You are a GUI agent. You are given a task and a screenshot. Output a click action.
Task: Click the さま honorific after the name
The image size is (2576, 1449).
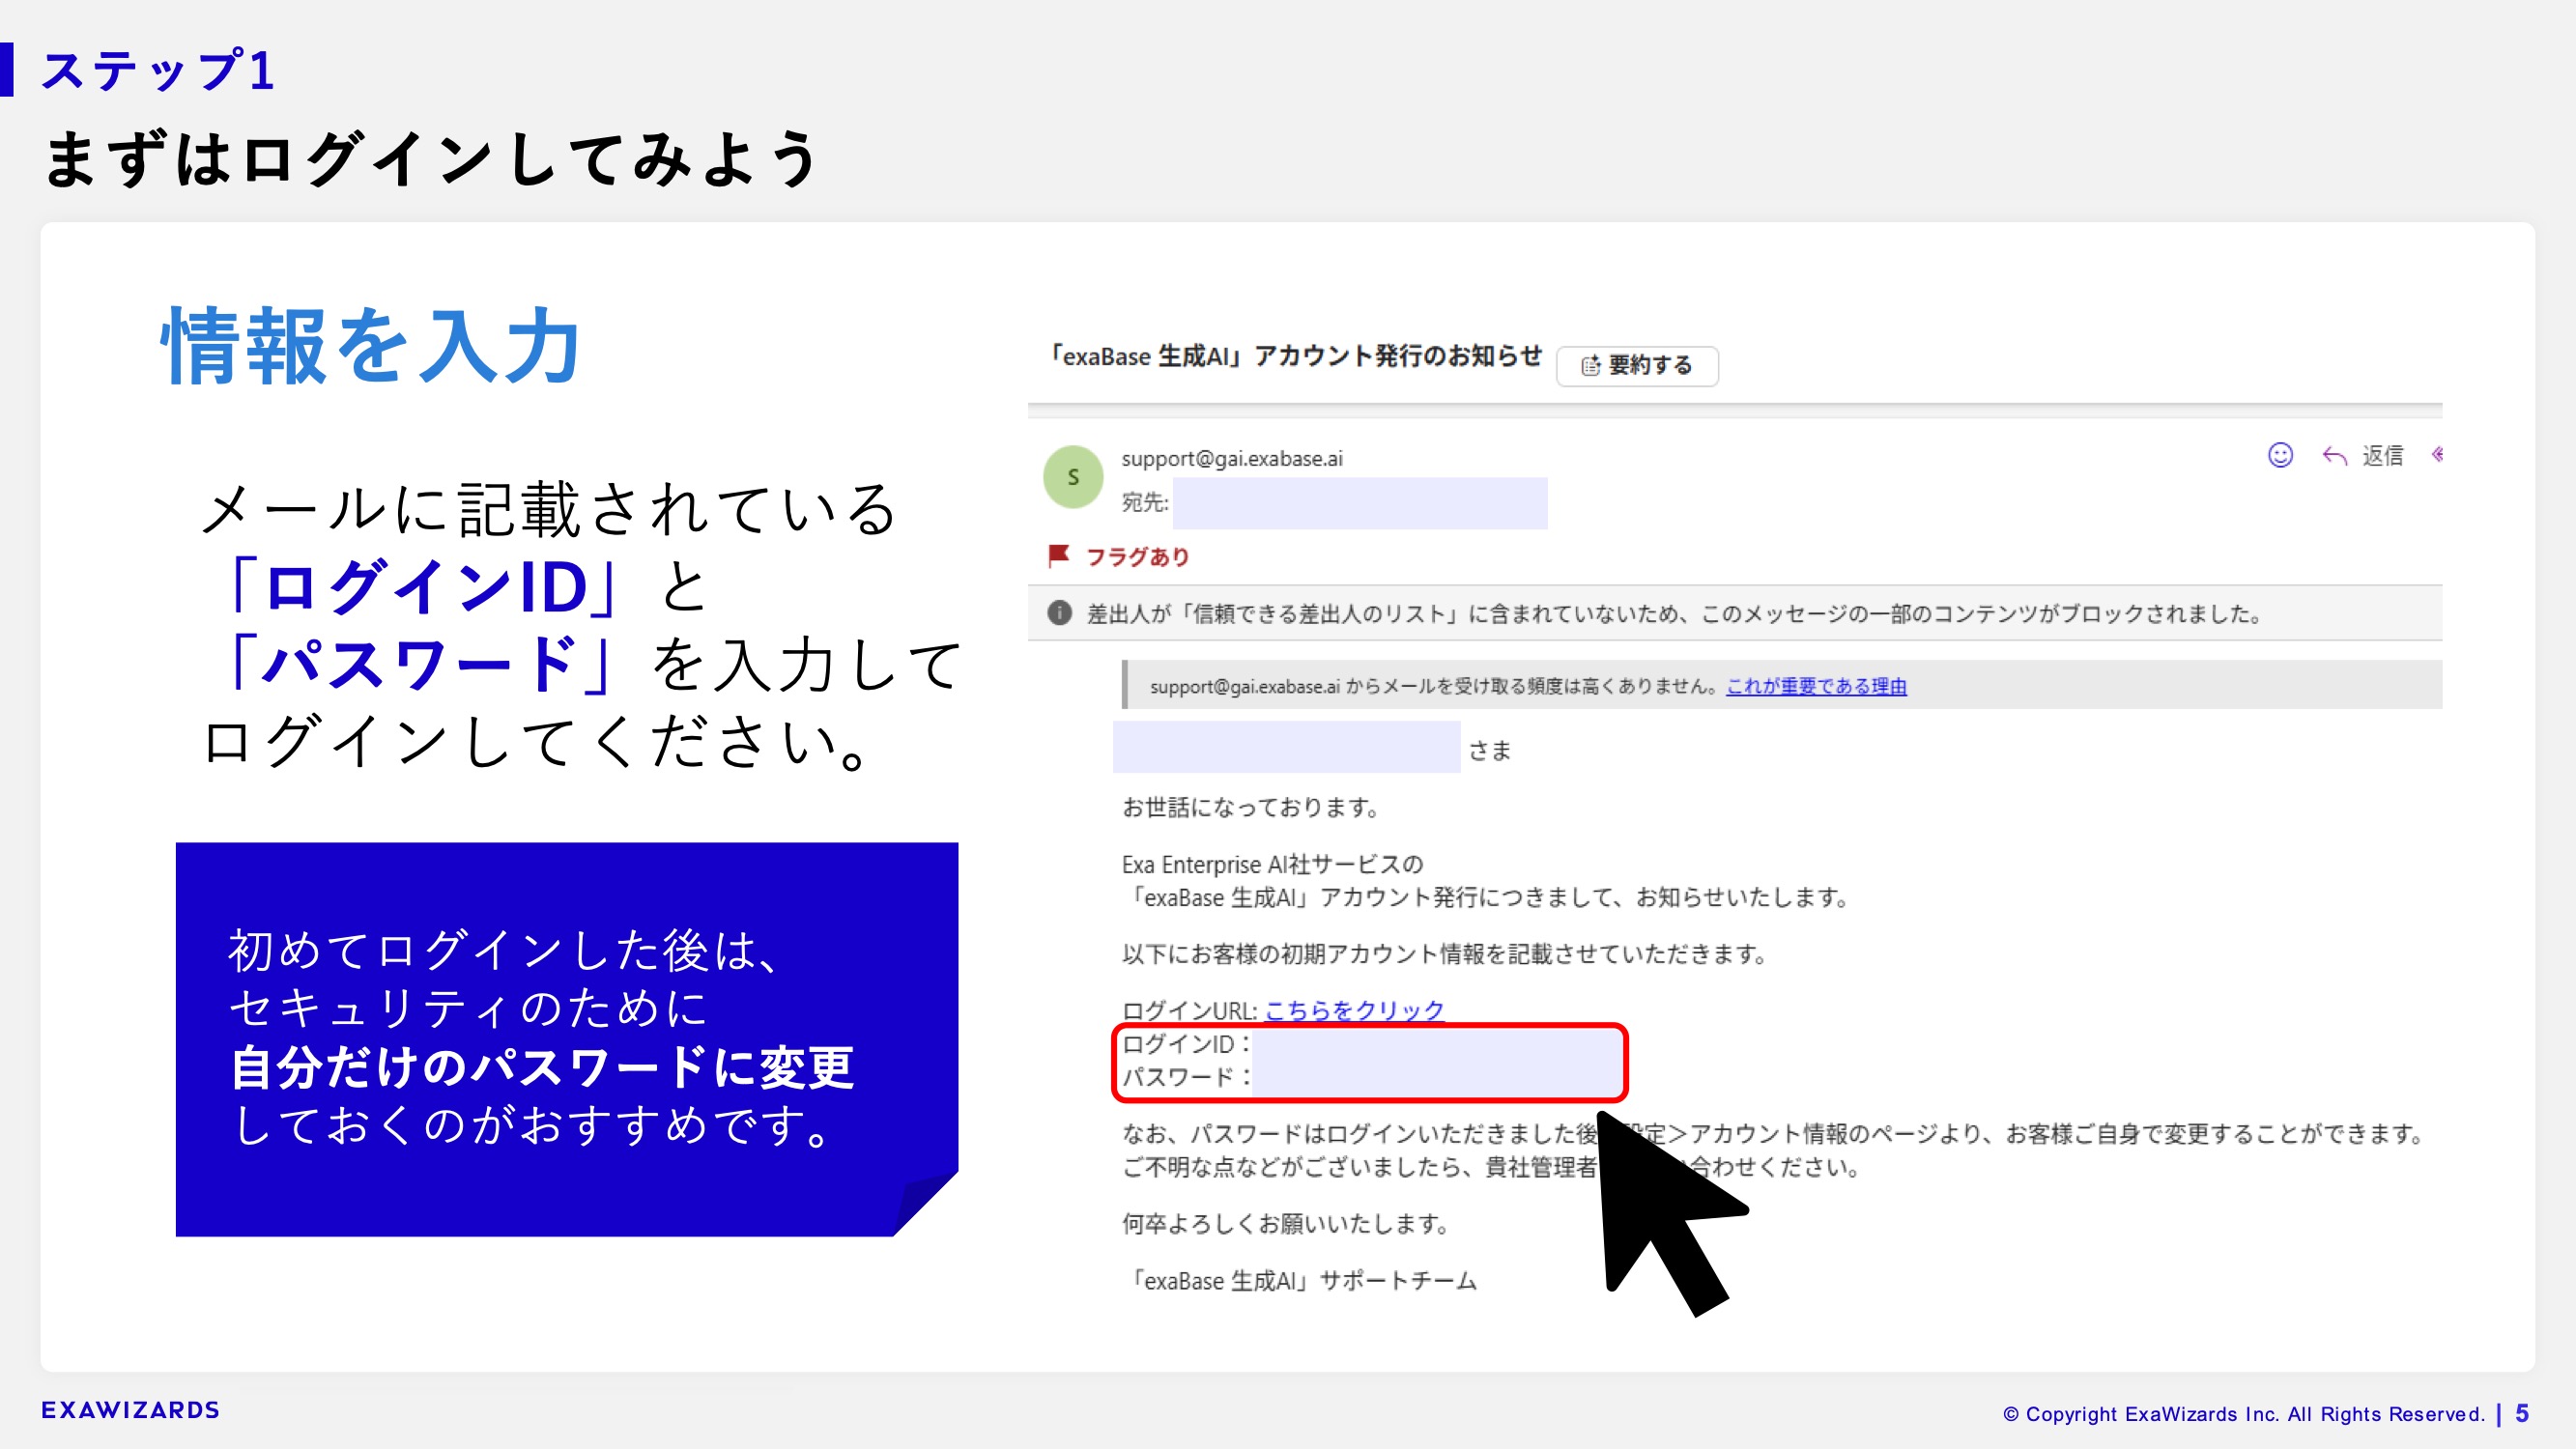(1490, 751)
